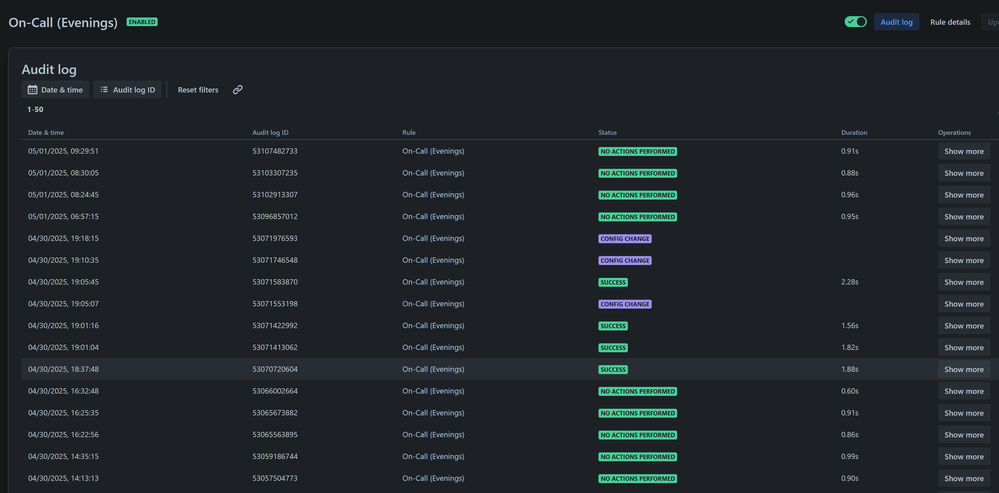Click the ENABLED badge next to title
Image resolution: width=999 pixels, height=493 pixels.
(142, 22)
